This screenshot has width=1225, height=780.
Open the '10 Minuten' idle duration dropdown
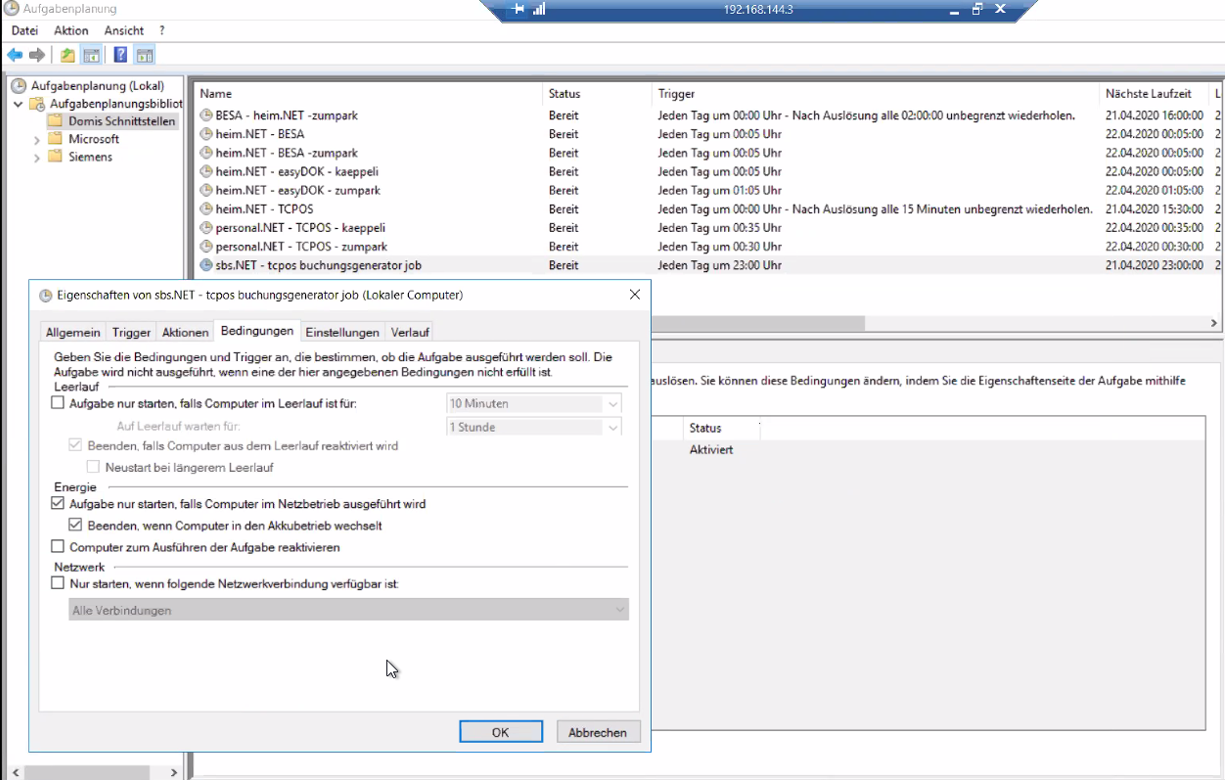pyautogui.click(x=534, y=404)
